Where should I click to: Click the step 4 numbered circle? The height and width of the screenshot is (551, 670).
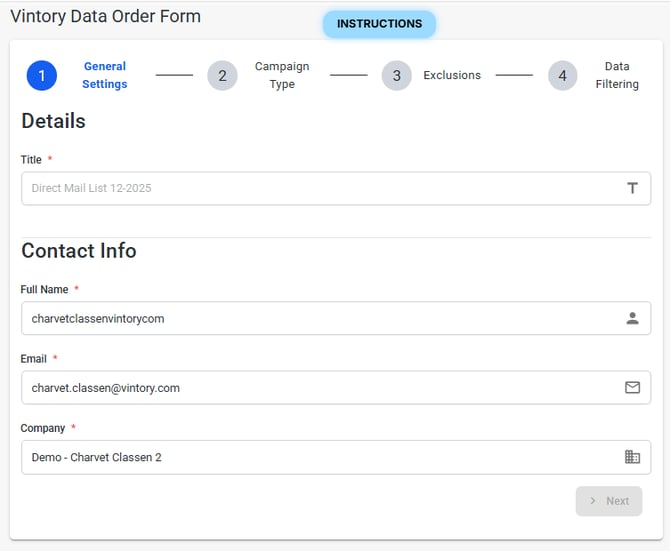pyautogui.click(x=562, y=75)
